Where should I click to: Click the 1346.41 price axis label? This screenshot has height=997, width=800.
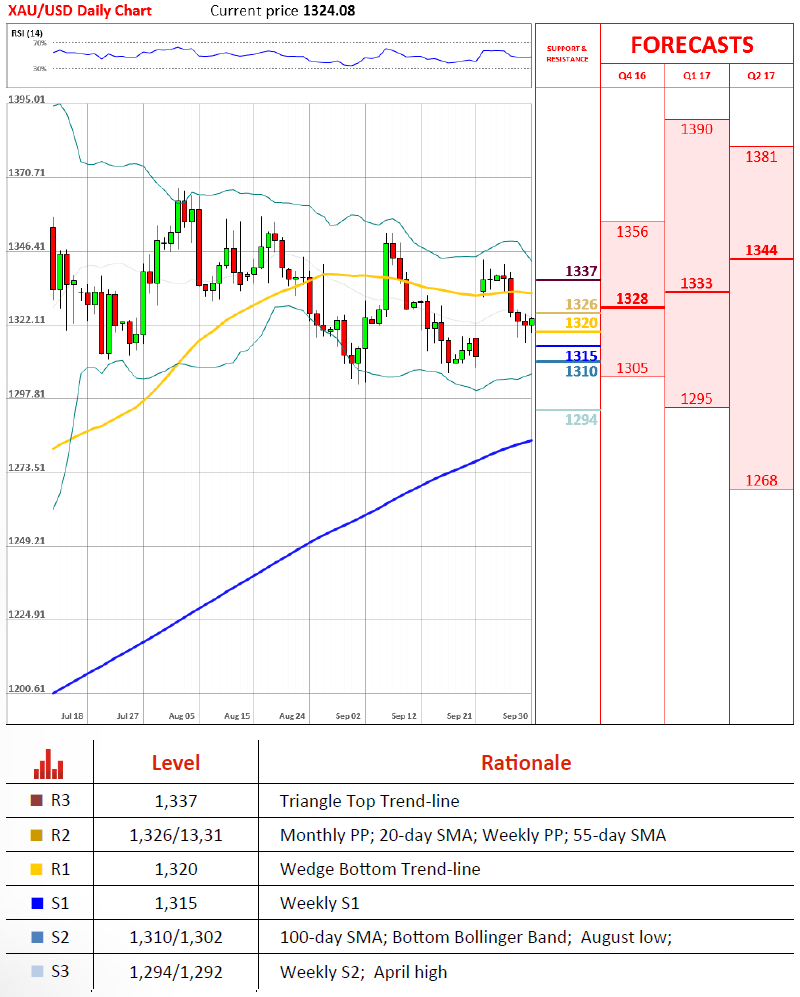27,246
